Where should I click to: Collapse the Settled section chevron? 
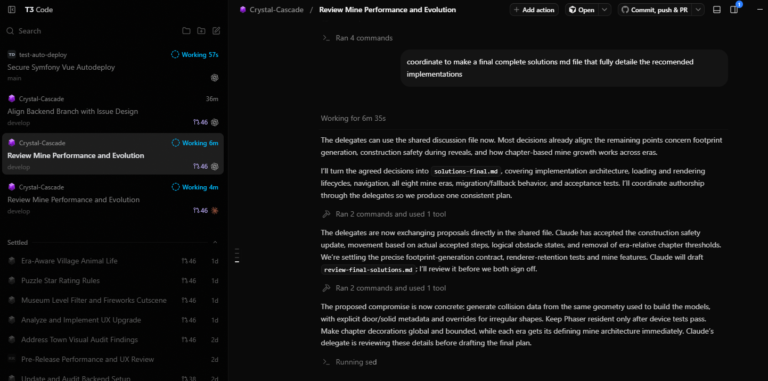[x=215, y=242]
